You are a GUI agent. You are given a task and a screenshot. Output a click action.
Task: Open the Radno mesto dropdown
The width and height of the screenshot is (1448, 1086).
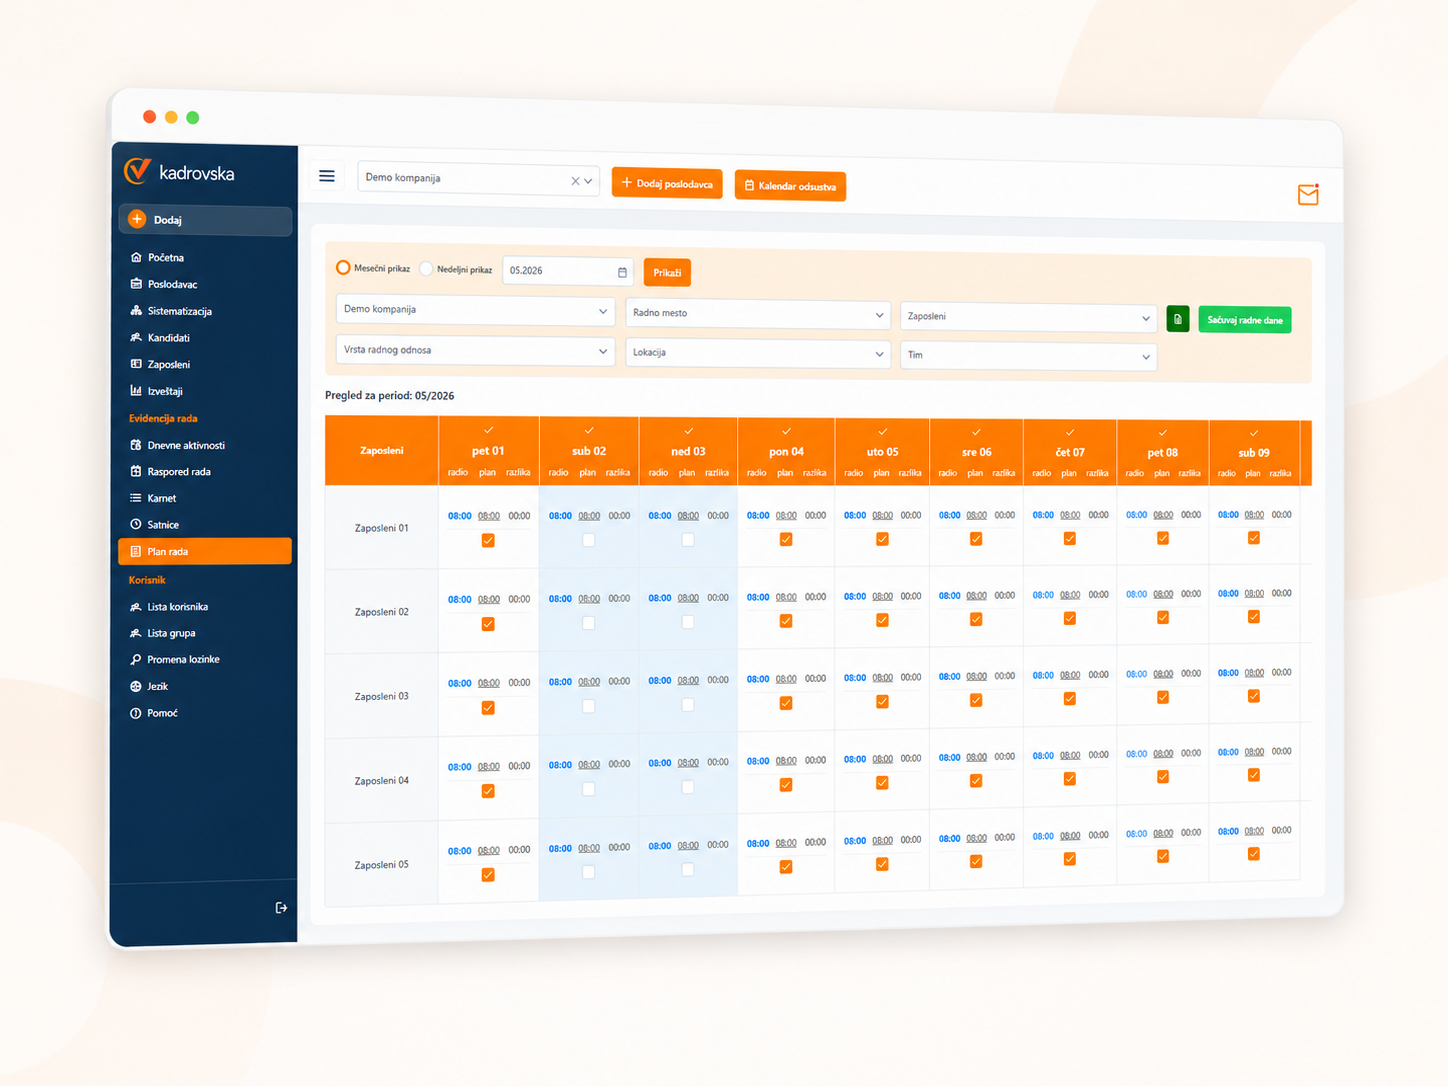tap(758, 313)
